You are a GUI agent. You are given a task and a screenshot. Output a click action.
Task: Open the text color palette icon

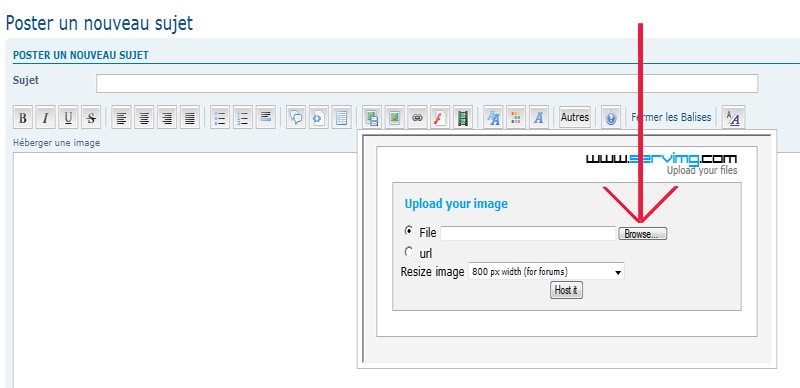pos(516,118)
